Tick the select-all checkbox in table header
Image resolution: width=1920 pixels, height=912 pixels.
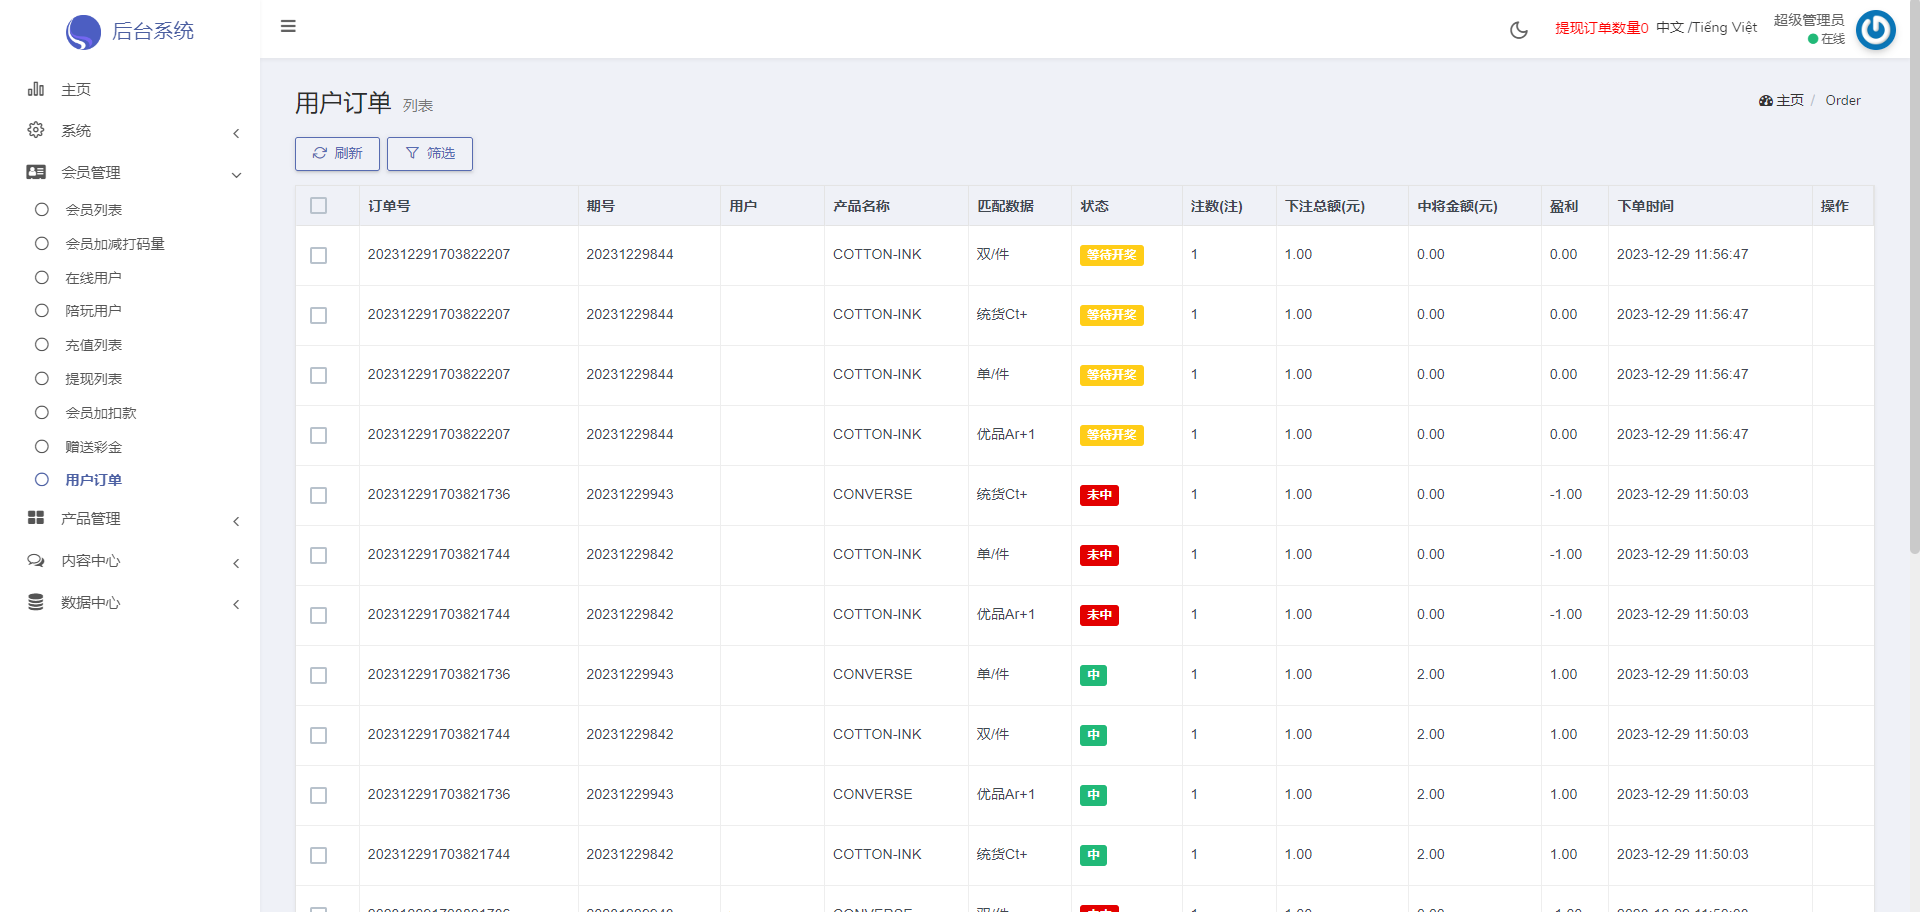[x=319, y=206]
